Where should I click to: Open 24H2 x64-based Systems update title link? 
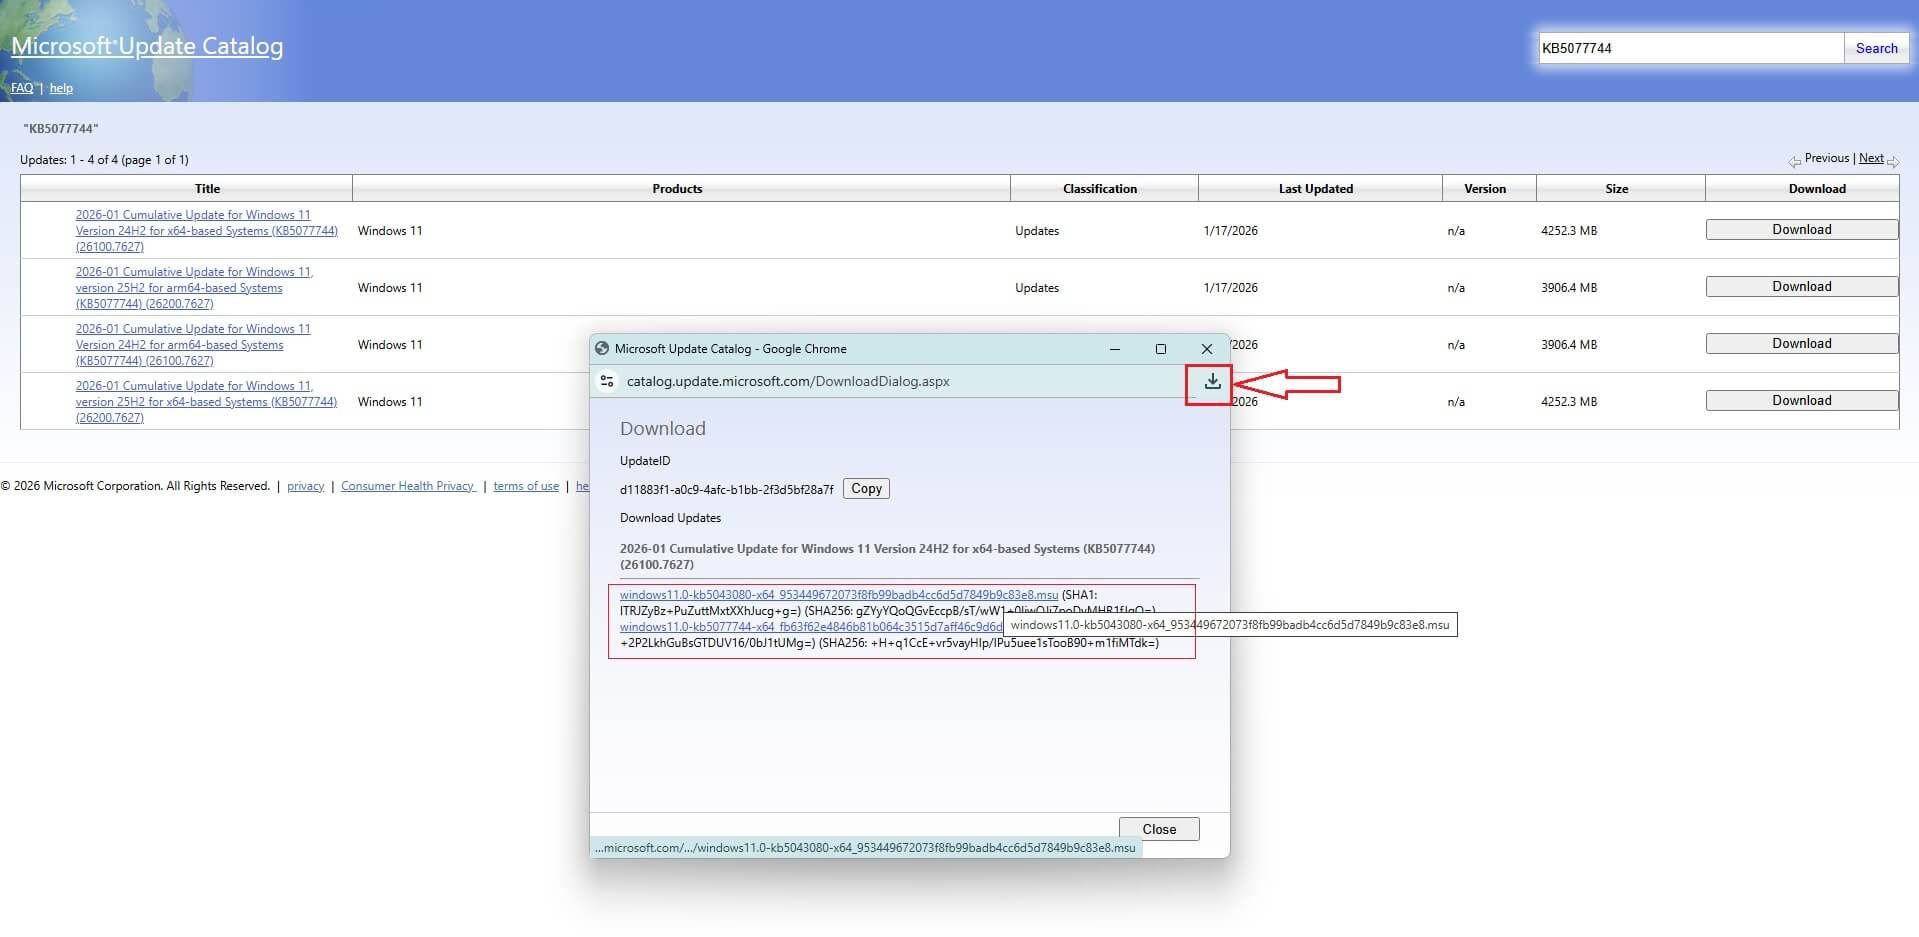click(206, 231)
